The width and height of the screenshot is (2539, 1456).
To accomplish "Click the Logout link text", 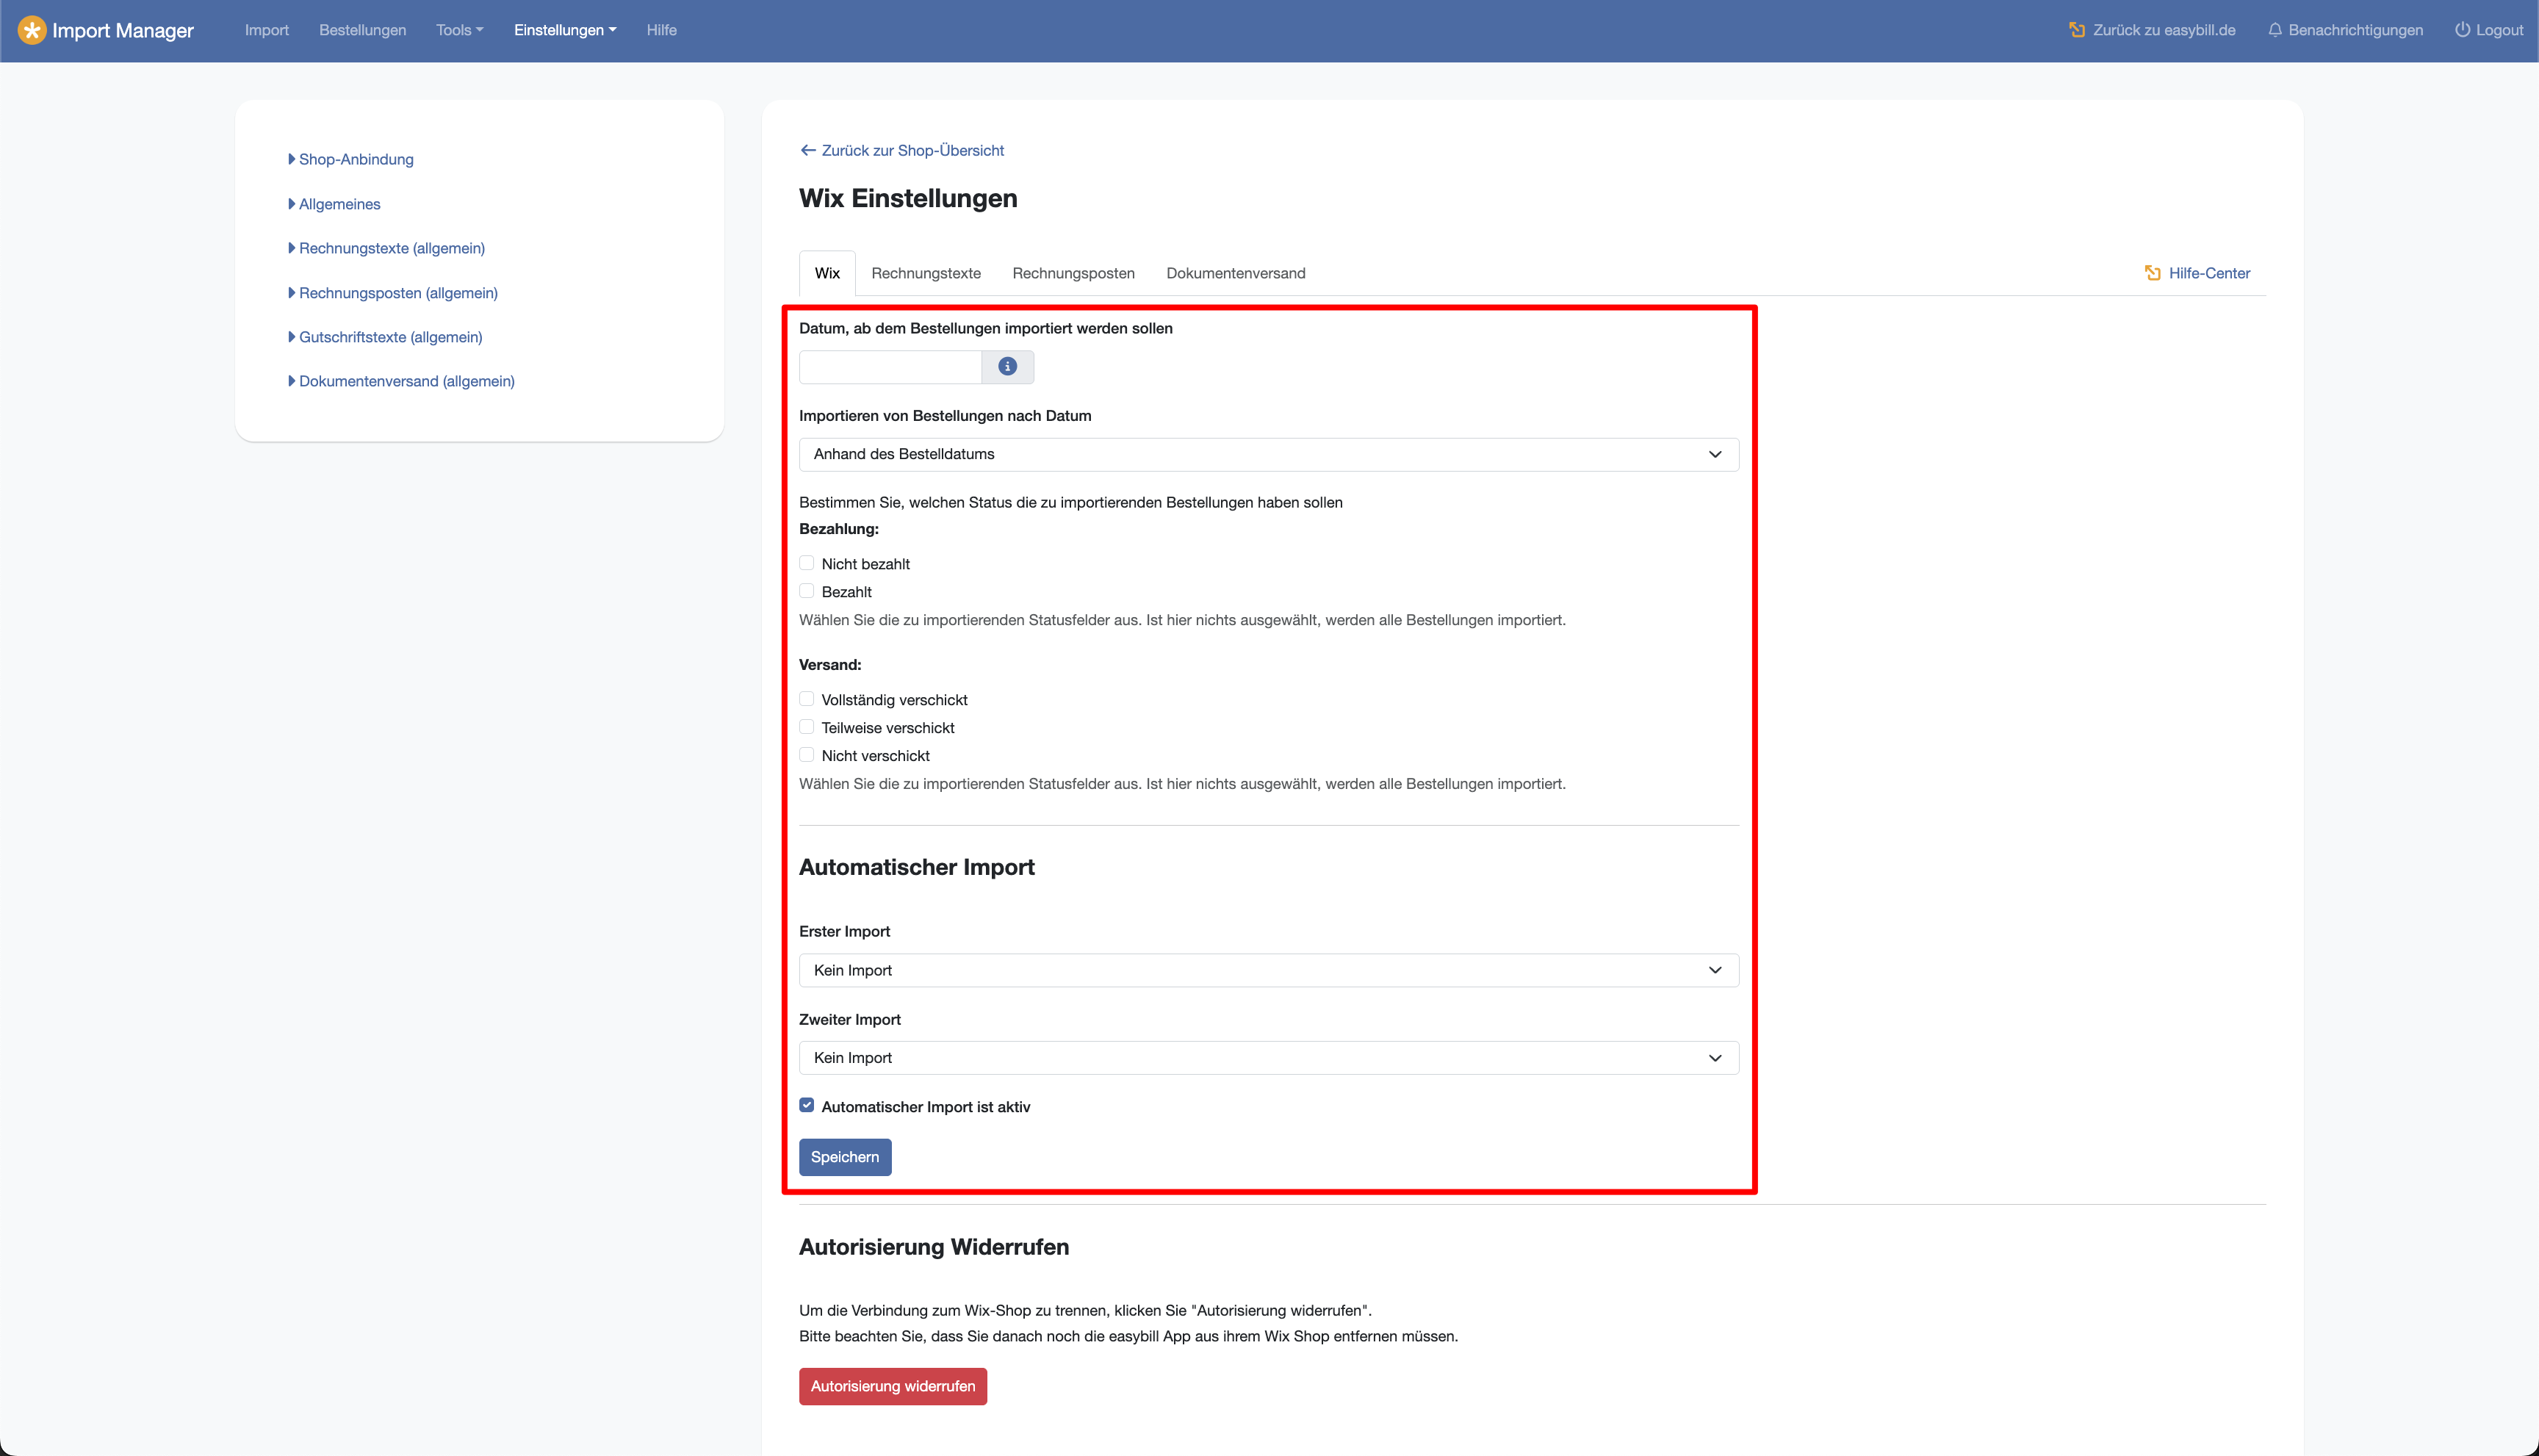I will pos(2500,30).
